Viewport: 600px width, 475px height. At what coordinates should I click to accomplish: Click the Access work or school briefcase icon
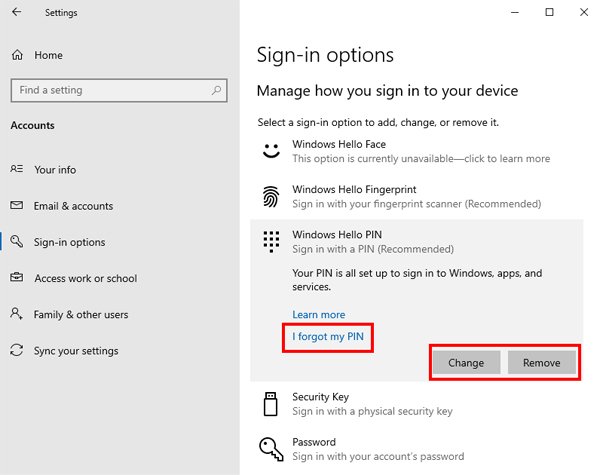point(17,278)
